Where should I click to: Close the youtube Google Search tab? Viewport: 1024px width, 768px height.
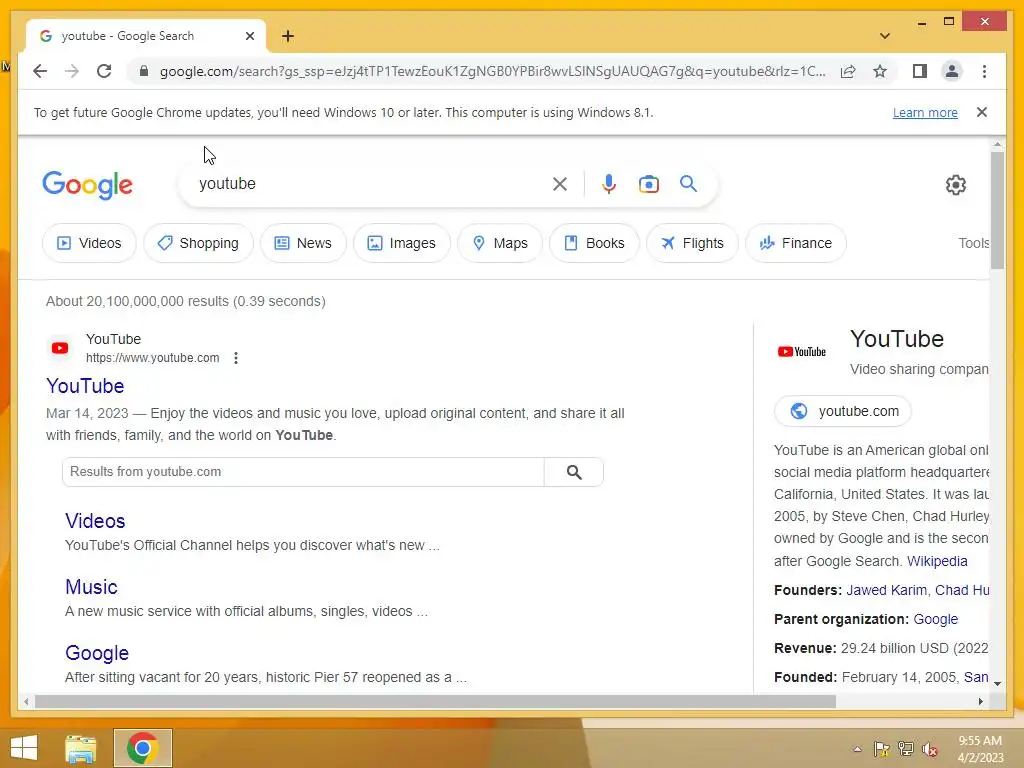(x=249, y=36)
